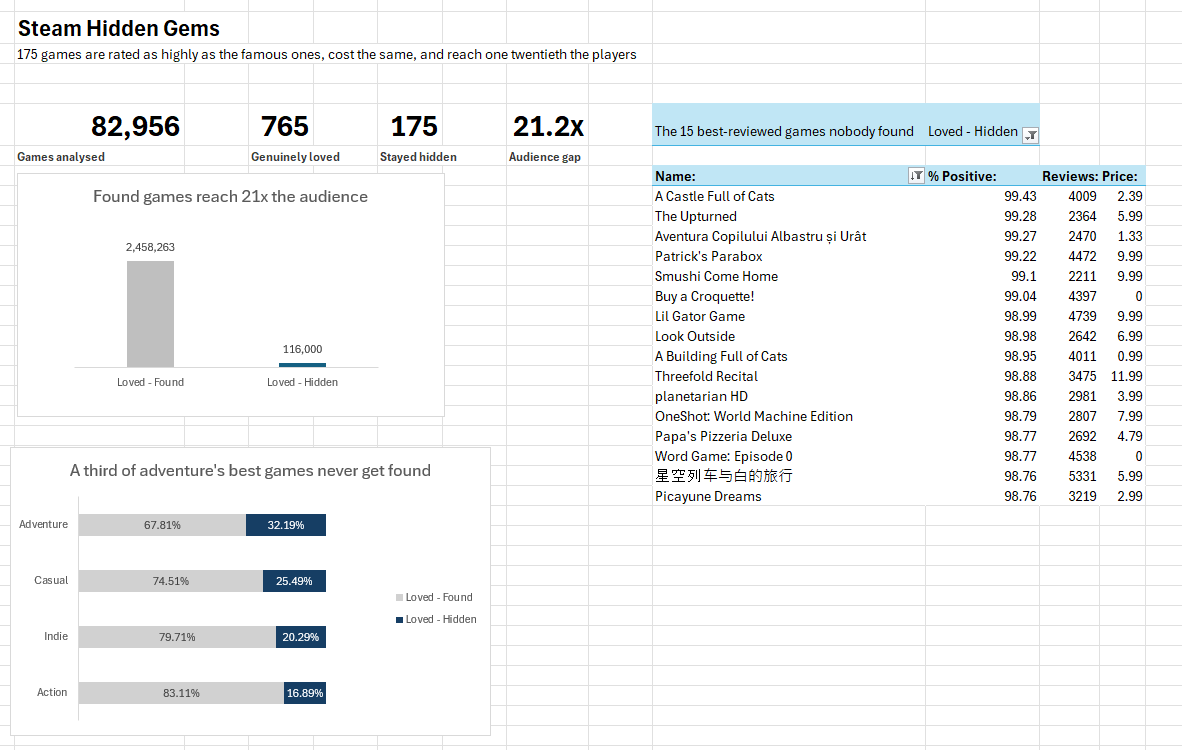Select the Adventure 67.81% found bar segment
The image size is (1182, 750).
click(162, 525)
